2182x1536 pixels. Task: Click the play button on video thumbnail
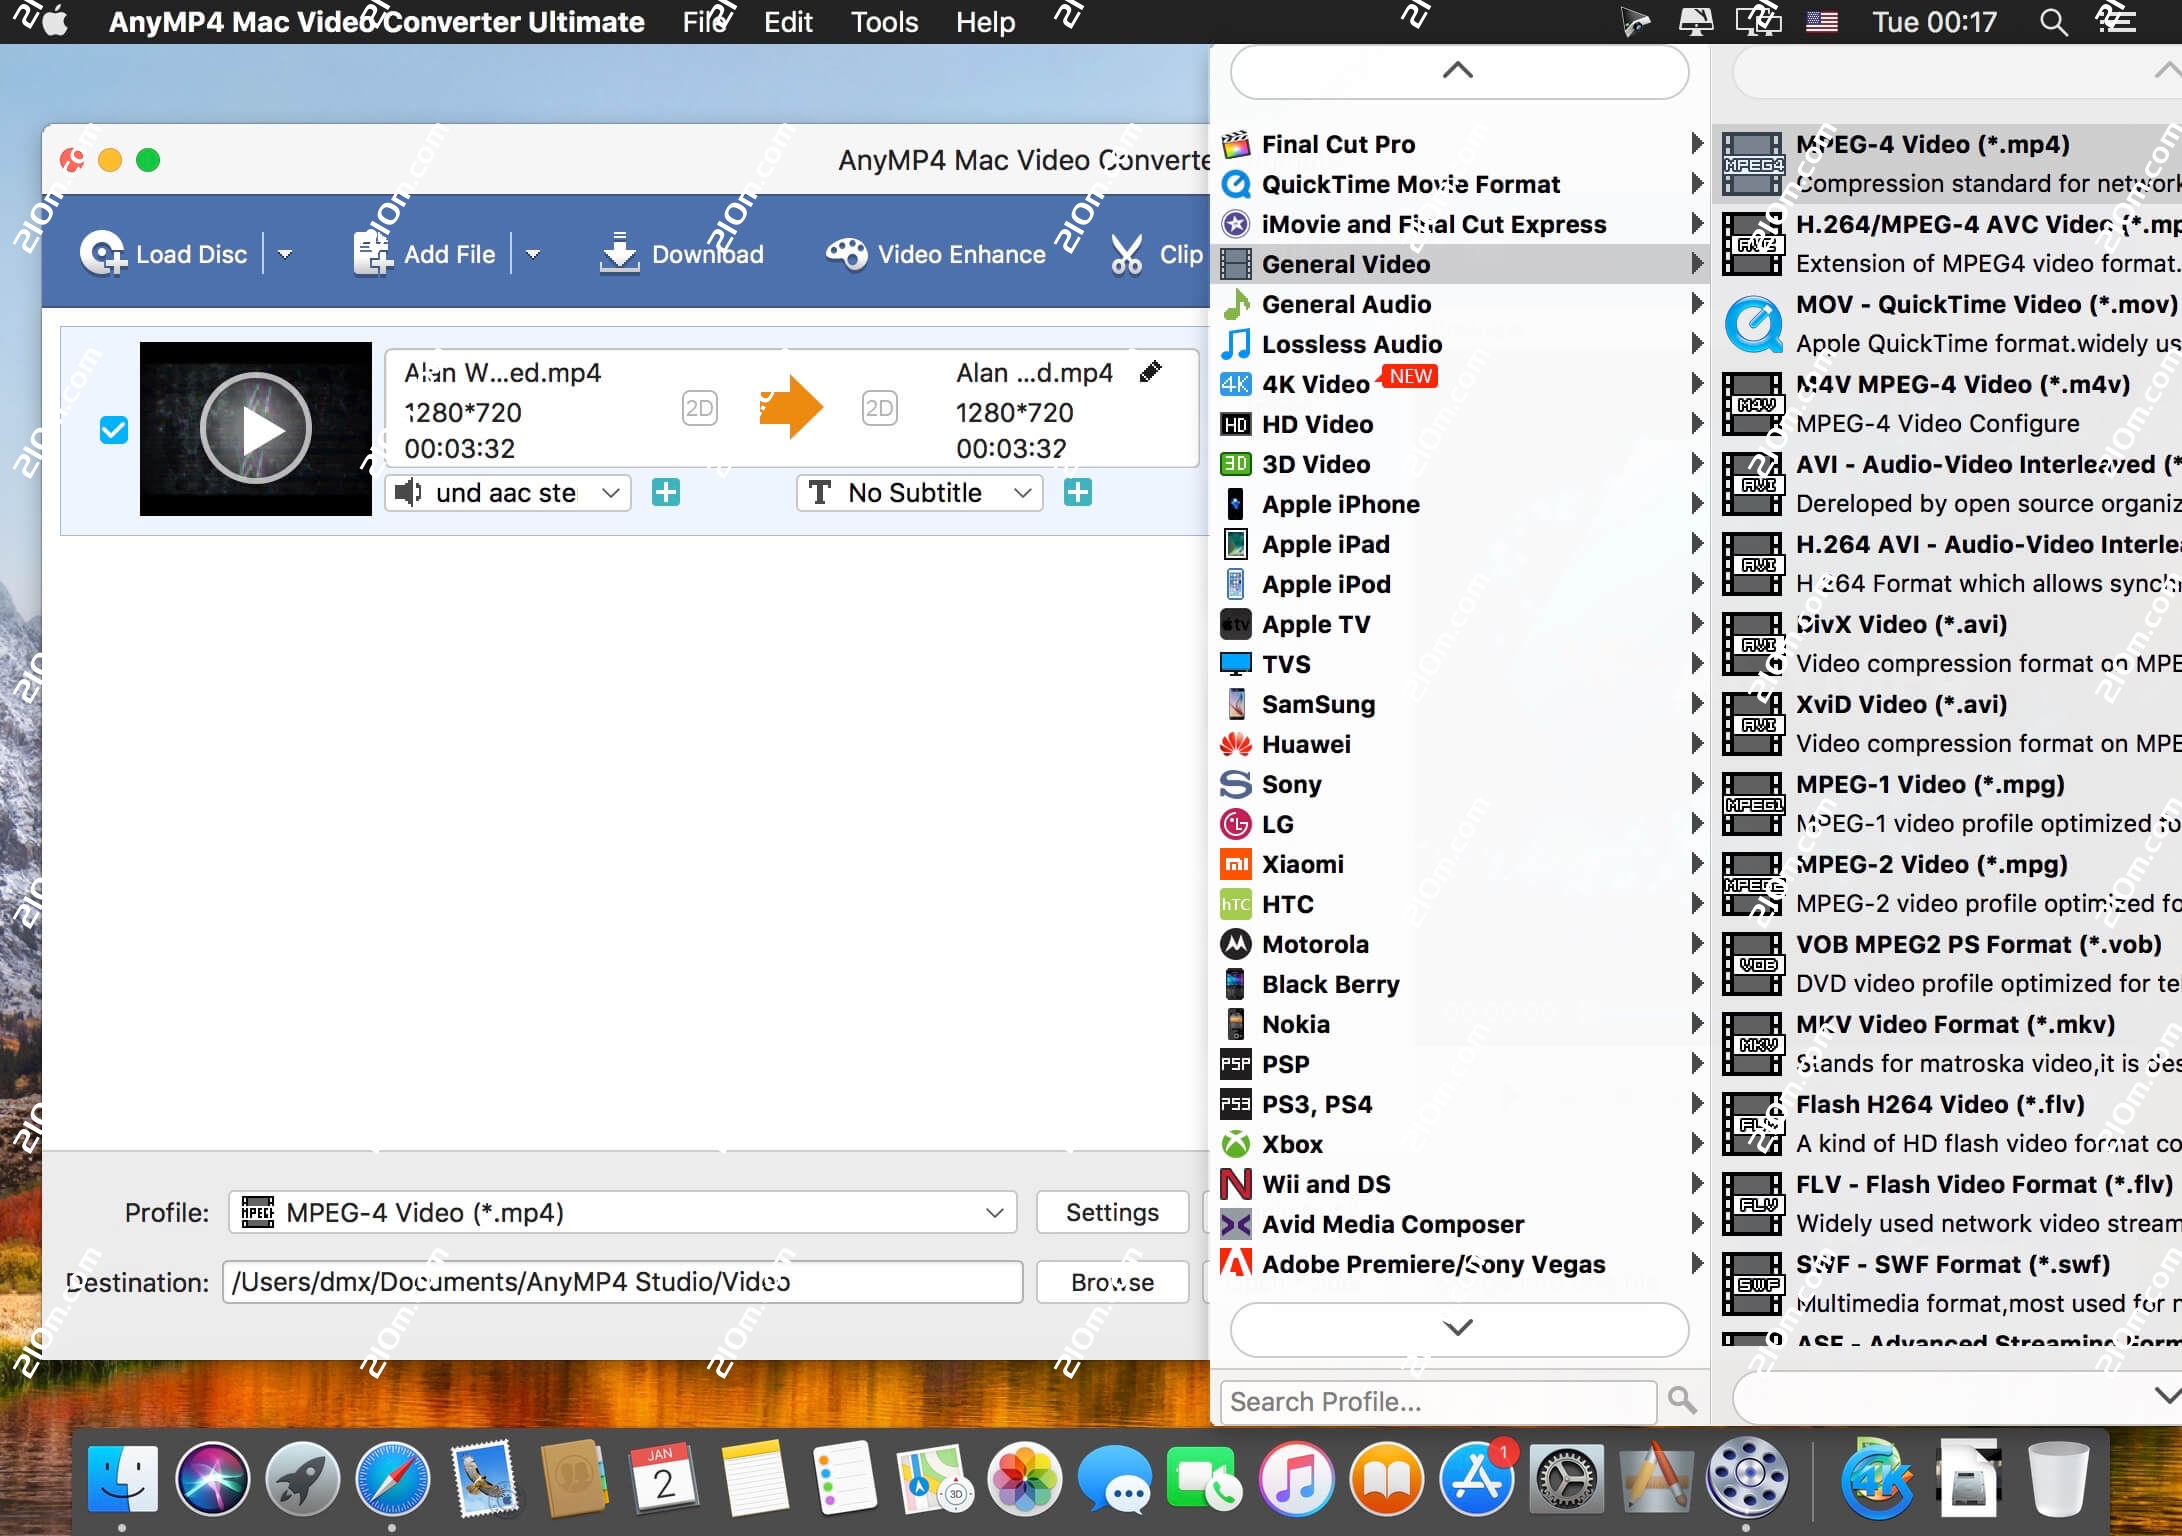[258, 429]
